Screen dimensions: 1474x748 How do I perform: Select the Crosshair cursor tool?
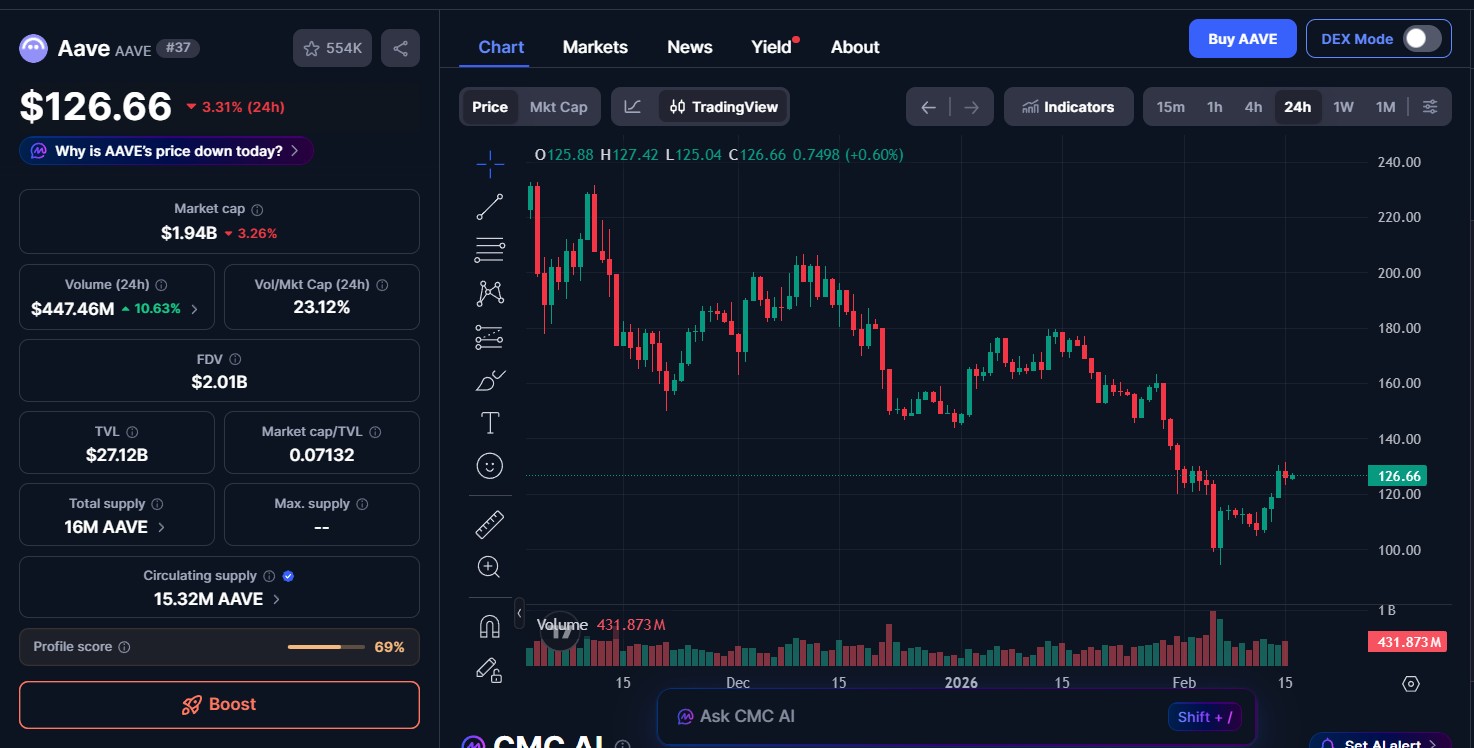click(490, 163)
